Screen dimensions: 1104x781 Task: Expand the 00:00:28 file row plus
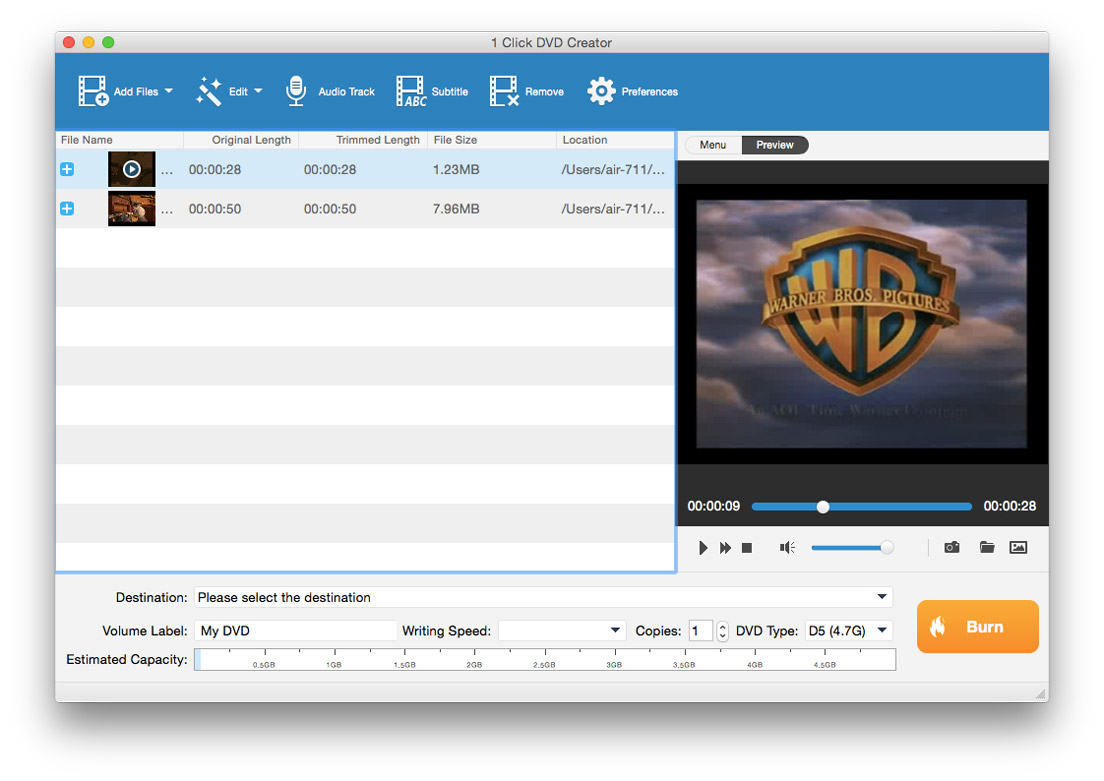tap(67, 169)
